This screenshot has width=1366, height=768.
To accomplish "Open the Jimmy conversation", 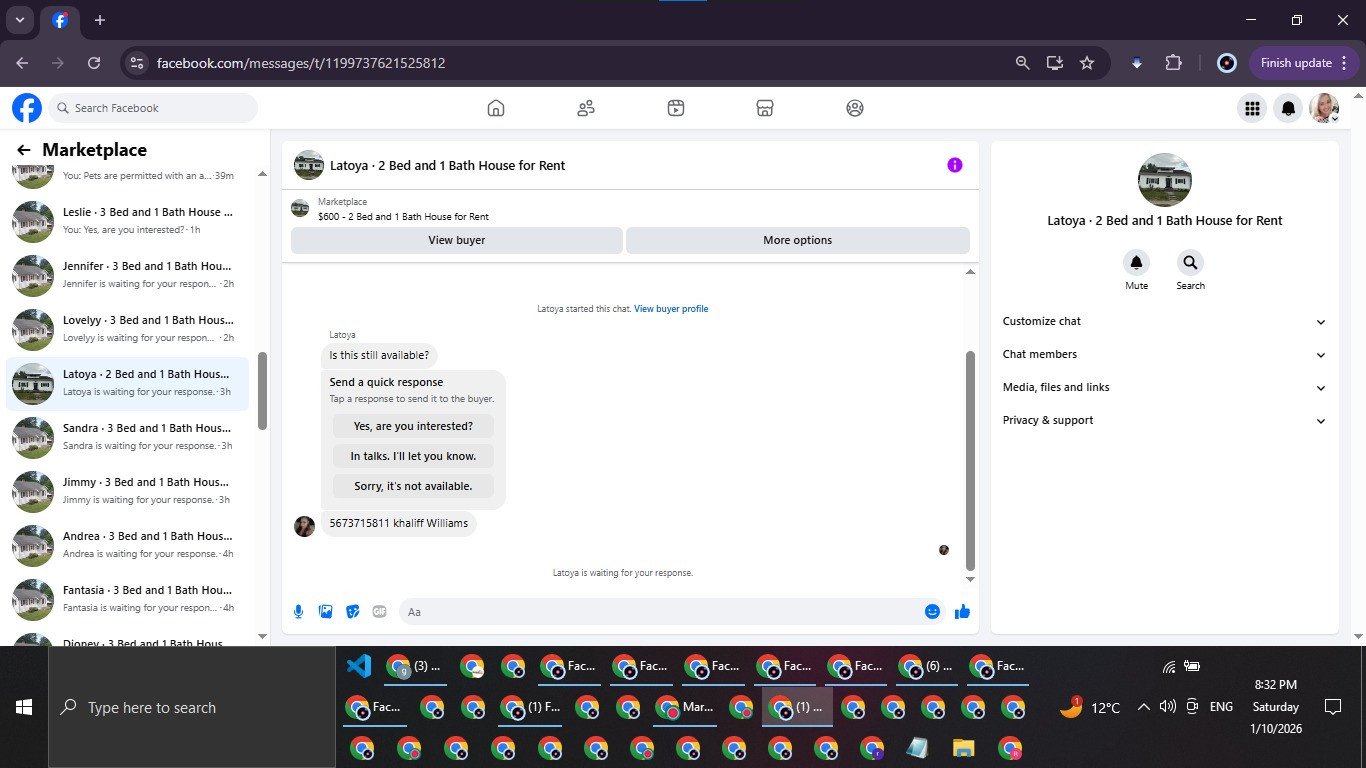I will point(127,491).
